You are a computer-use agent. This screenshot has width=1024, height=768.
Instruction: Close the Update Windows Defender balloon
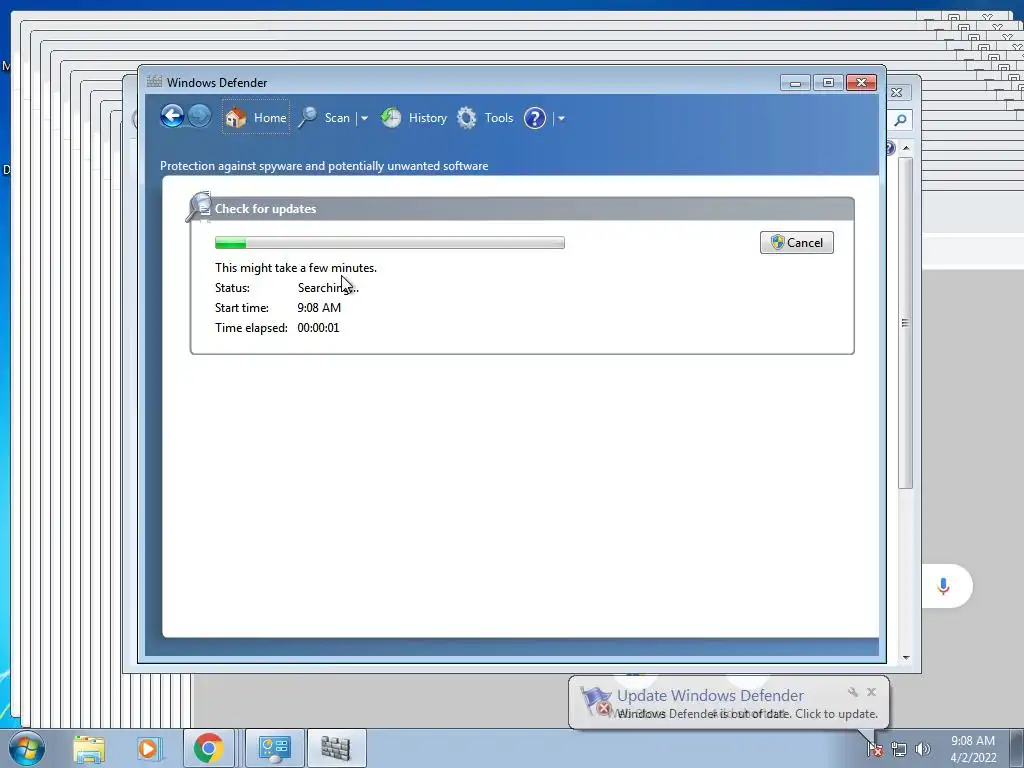871,692
